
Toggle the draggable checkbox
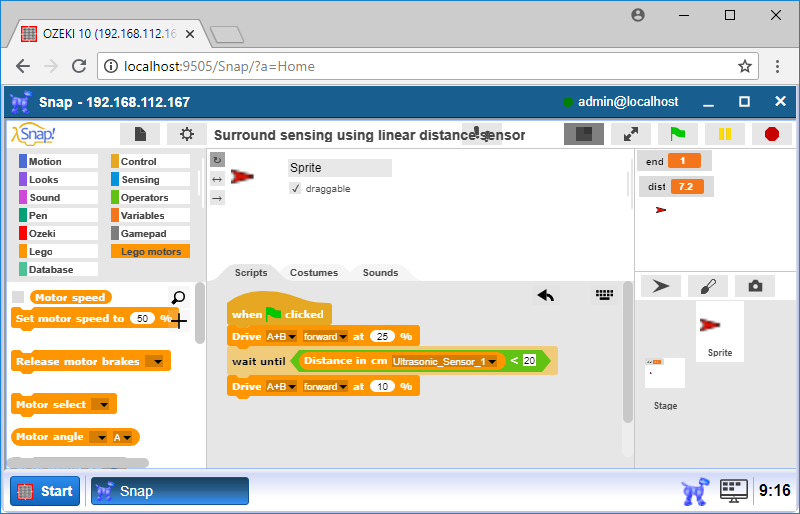coord(295,188)
